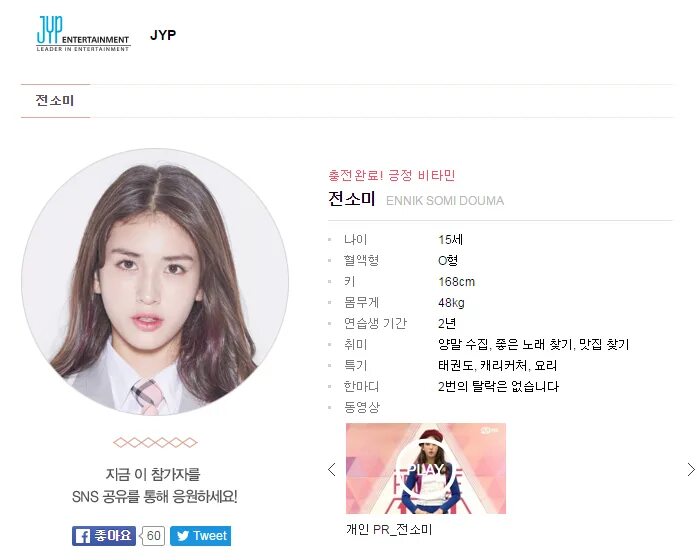The height and width of the screenshot is (560, 697).
Task: Click the JYP Entertainment logo
Action: tap(83, 34)
